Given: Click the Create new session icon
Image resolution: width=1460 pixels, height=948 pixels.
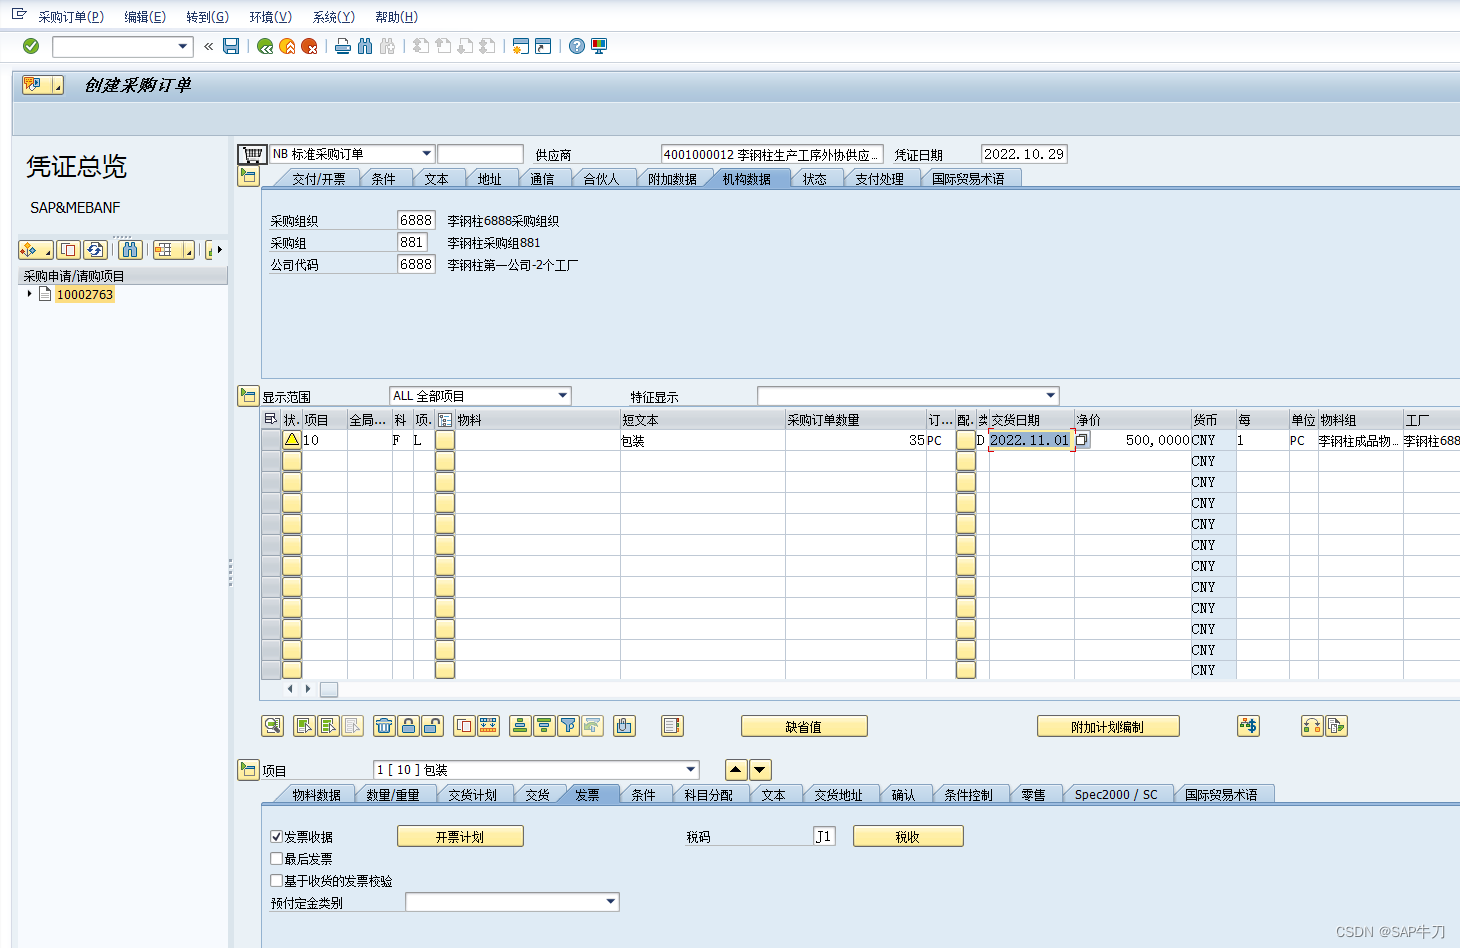Looking at the screenshot, I should pos(521,46).
